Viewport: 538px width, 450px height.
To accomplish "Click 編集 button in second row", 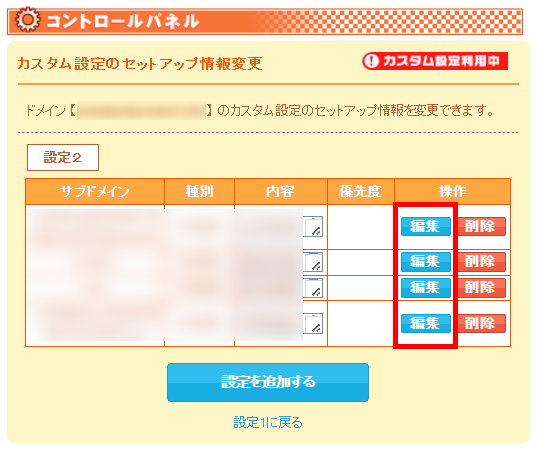I will tap(426, 262).
